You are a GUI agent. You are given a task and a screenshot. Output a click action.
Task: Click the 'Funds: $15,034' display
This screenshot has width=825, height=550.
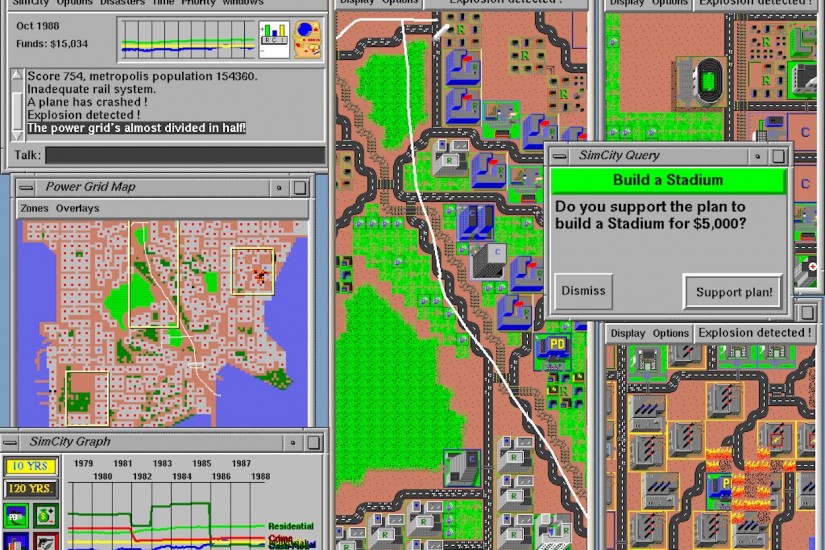click(x=52, y=44)
